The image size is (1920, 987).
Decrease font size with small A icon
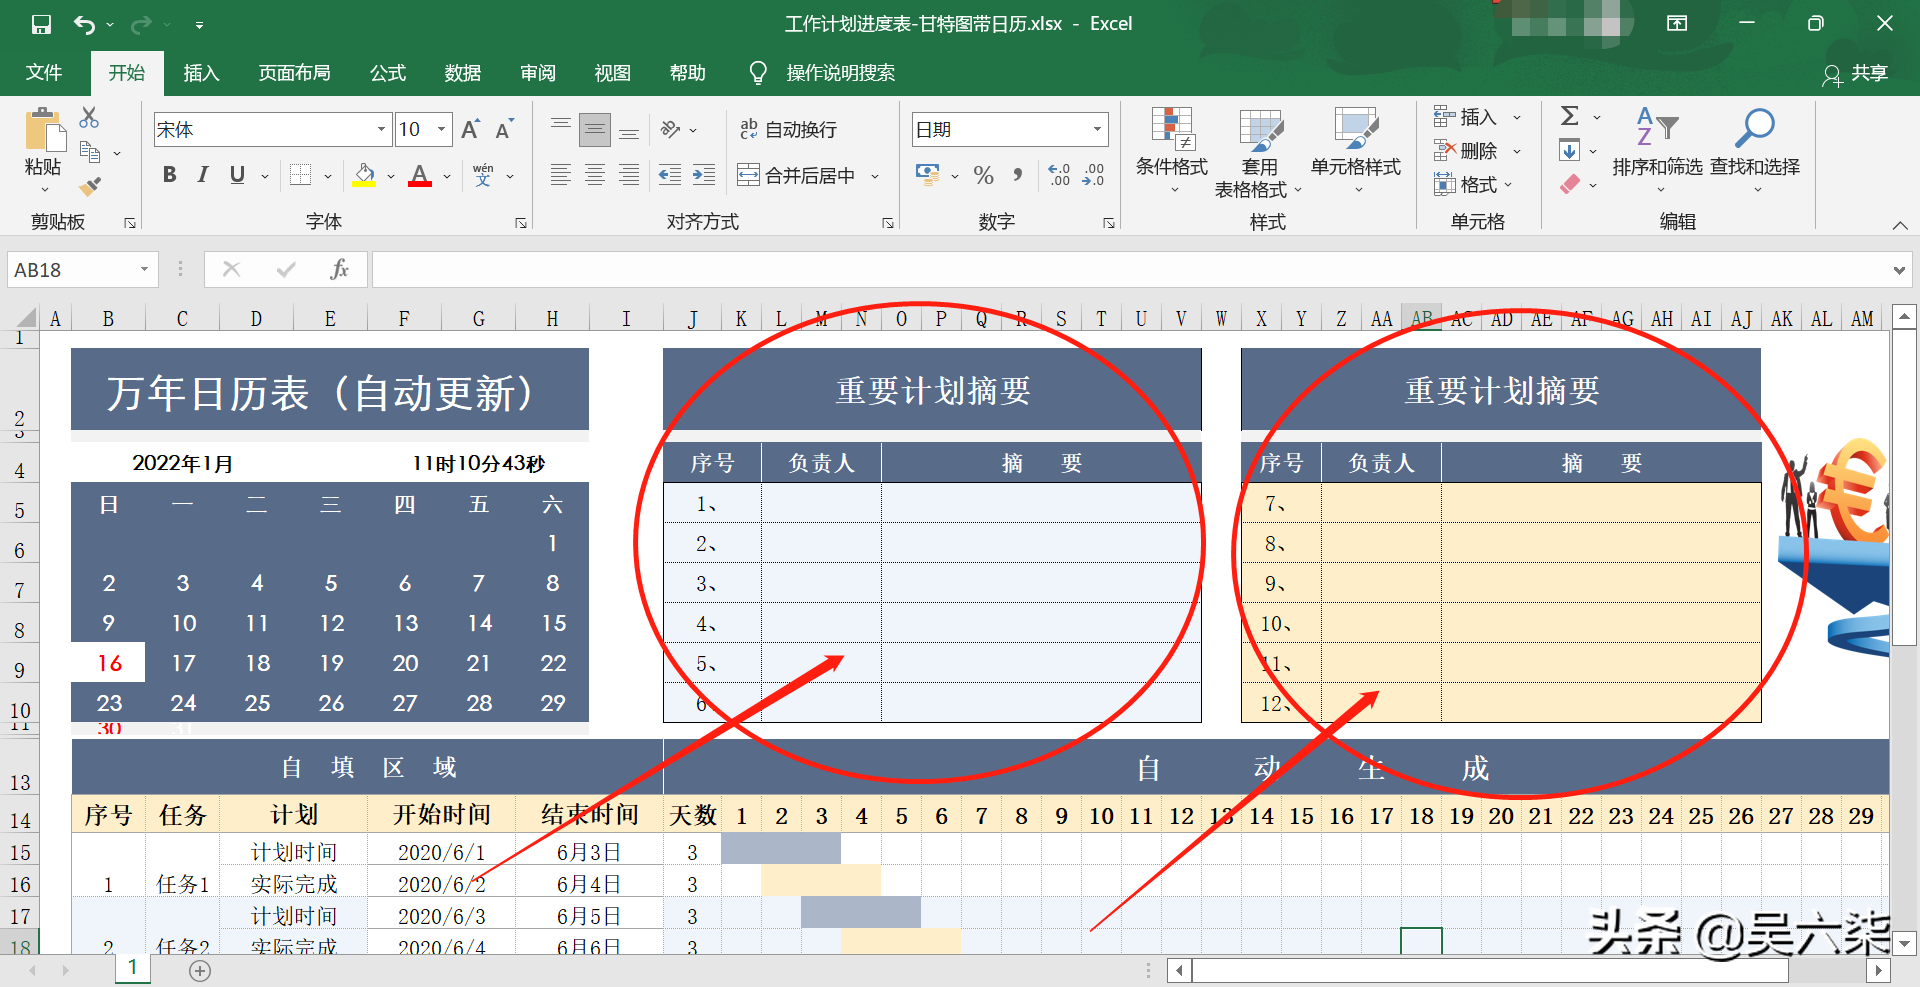[x=504, y=129]
